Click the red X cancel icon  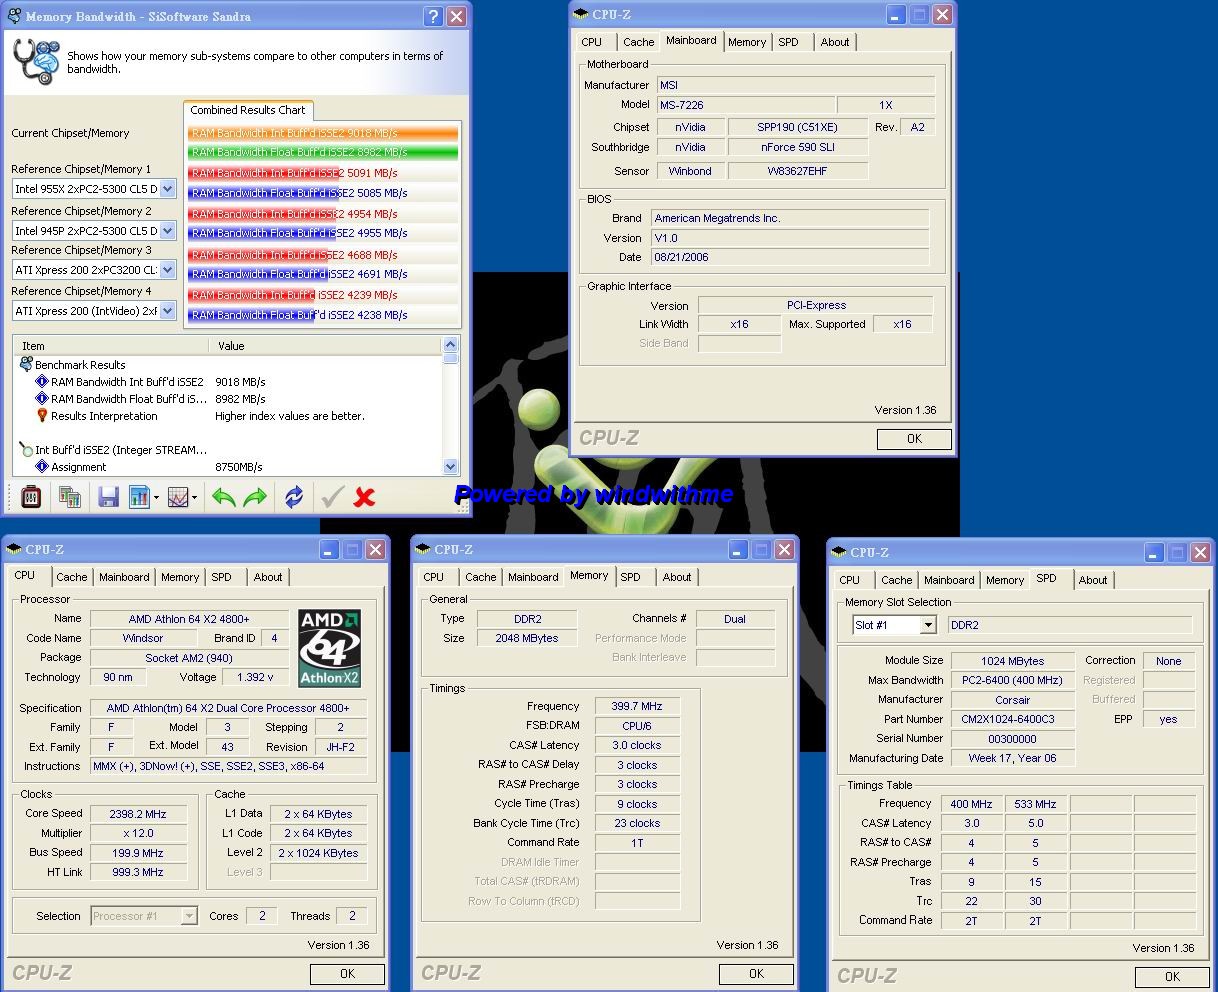click(x=365, y=496)
